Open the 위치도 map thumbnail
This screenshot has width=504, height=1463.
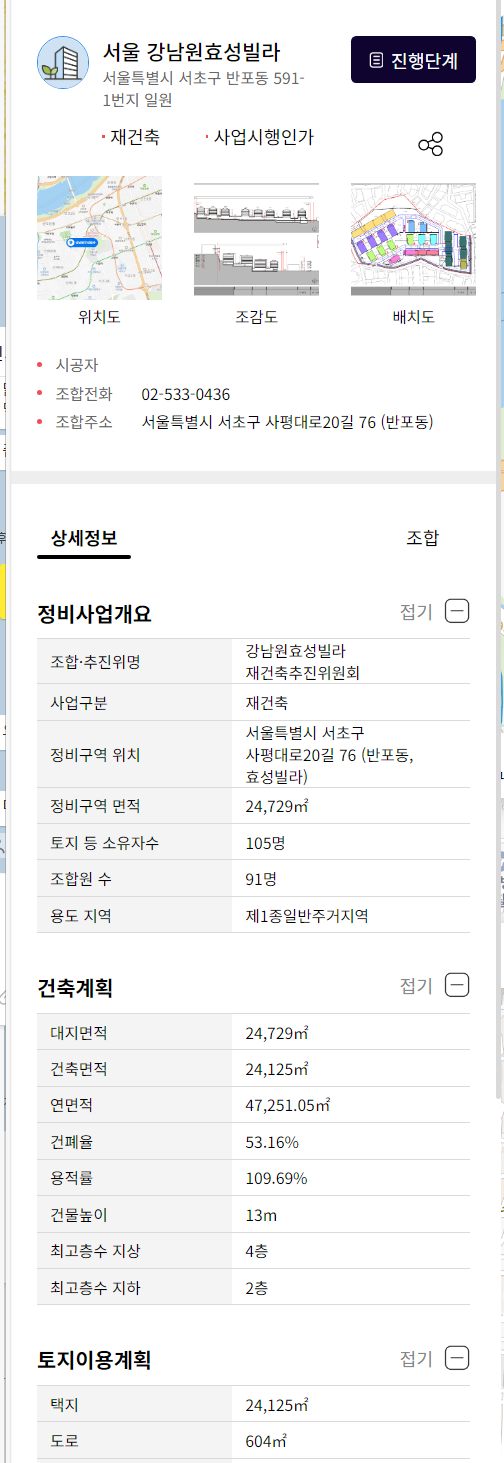pos(99,238)
